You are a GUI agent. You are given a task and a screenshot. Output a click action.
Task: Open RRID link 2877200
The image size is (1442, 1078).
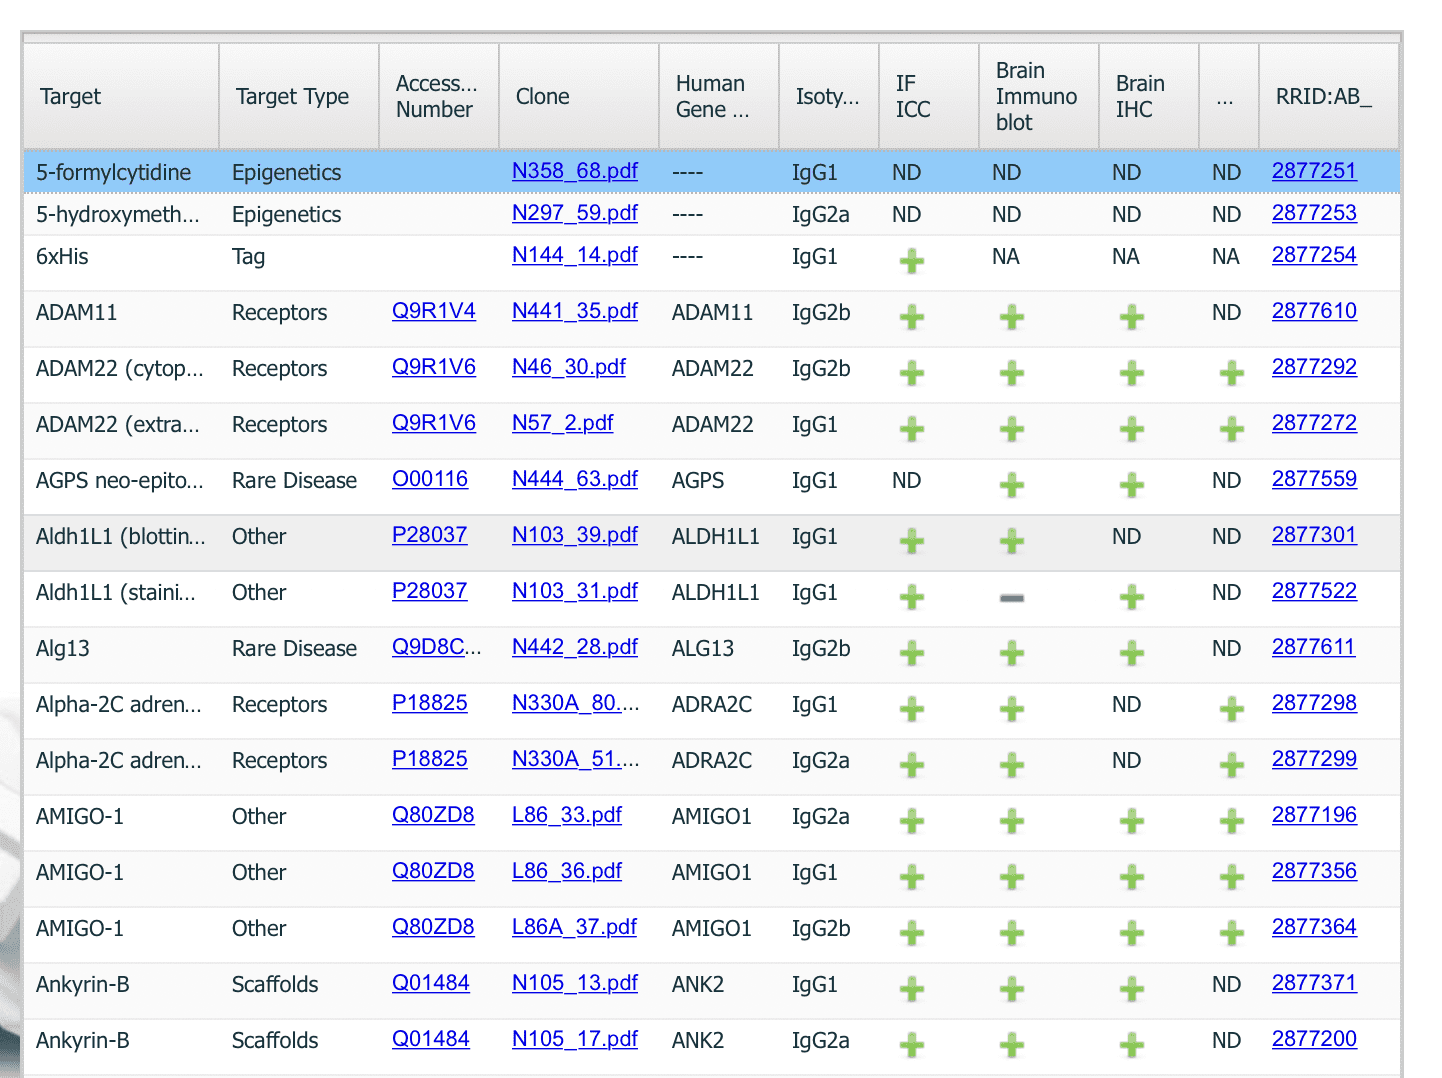pyautogui.click(x=1313, y=1039)
